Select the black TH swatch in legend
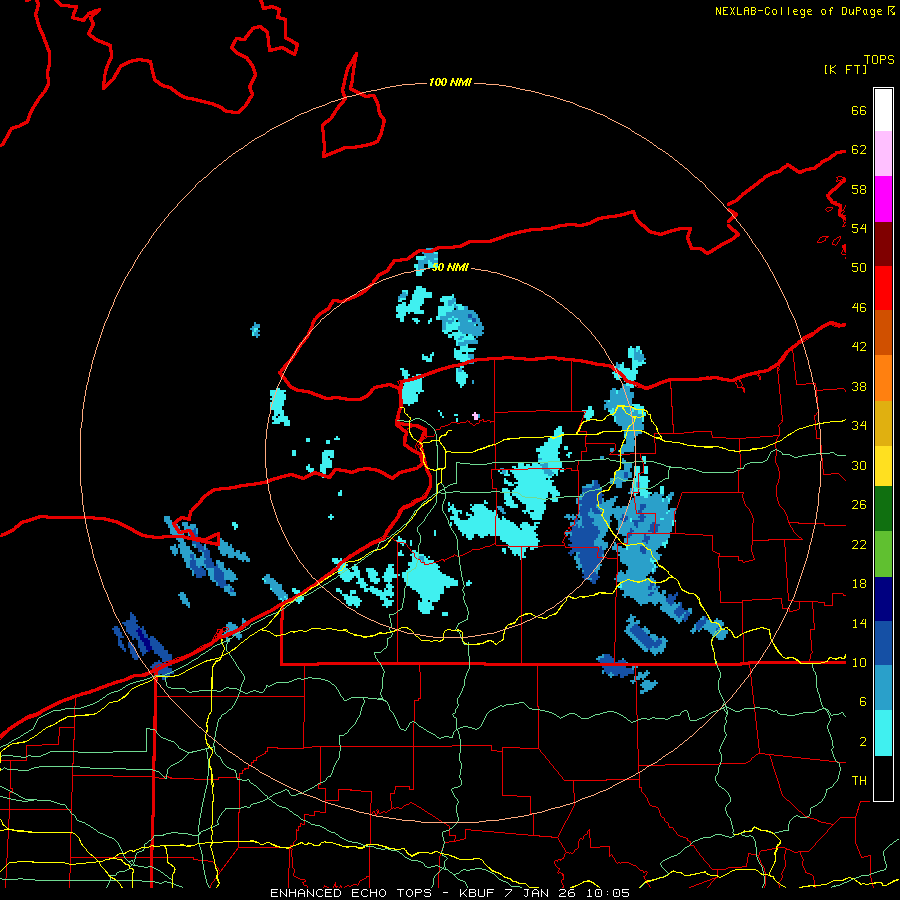 click(883, 778)
